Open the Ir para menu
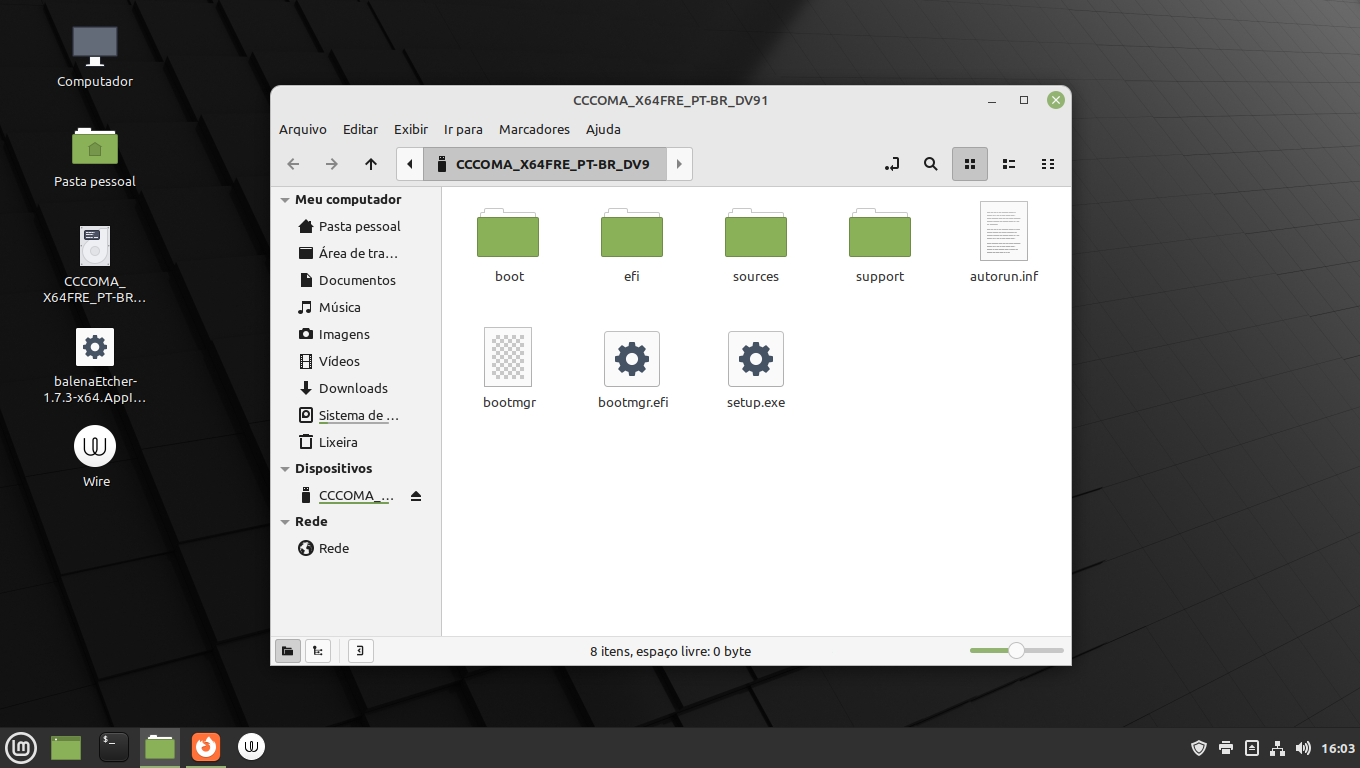 pos(463,129)
